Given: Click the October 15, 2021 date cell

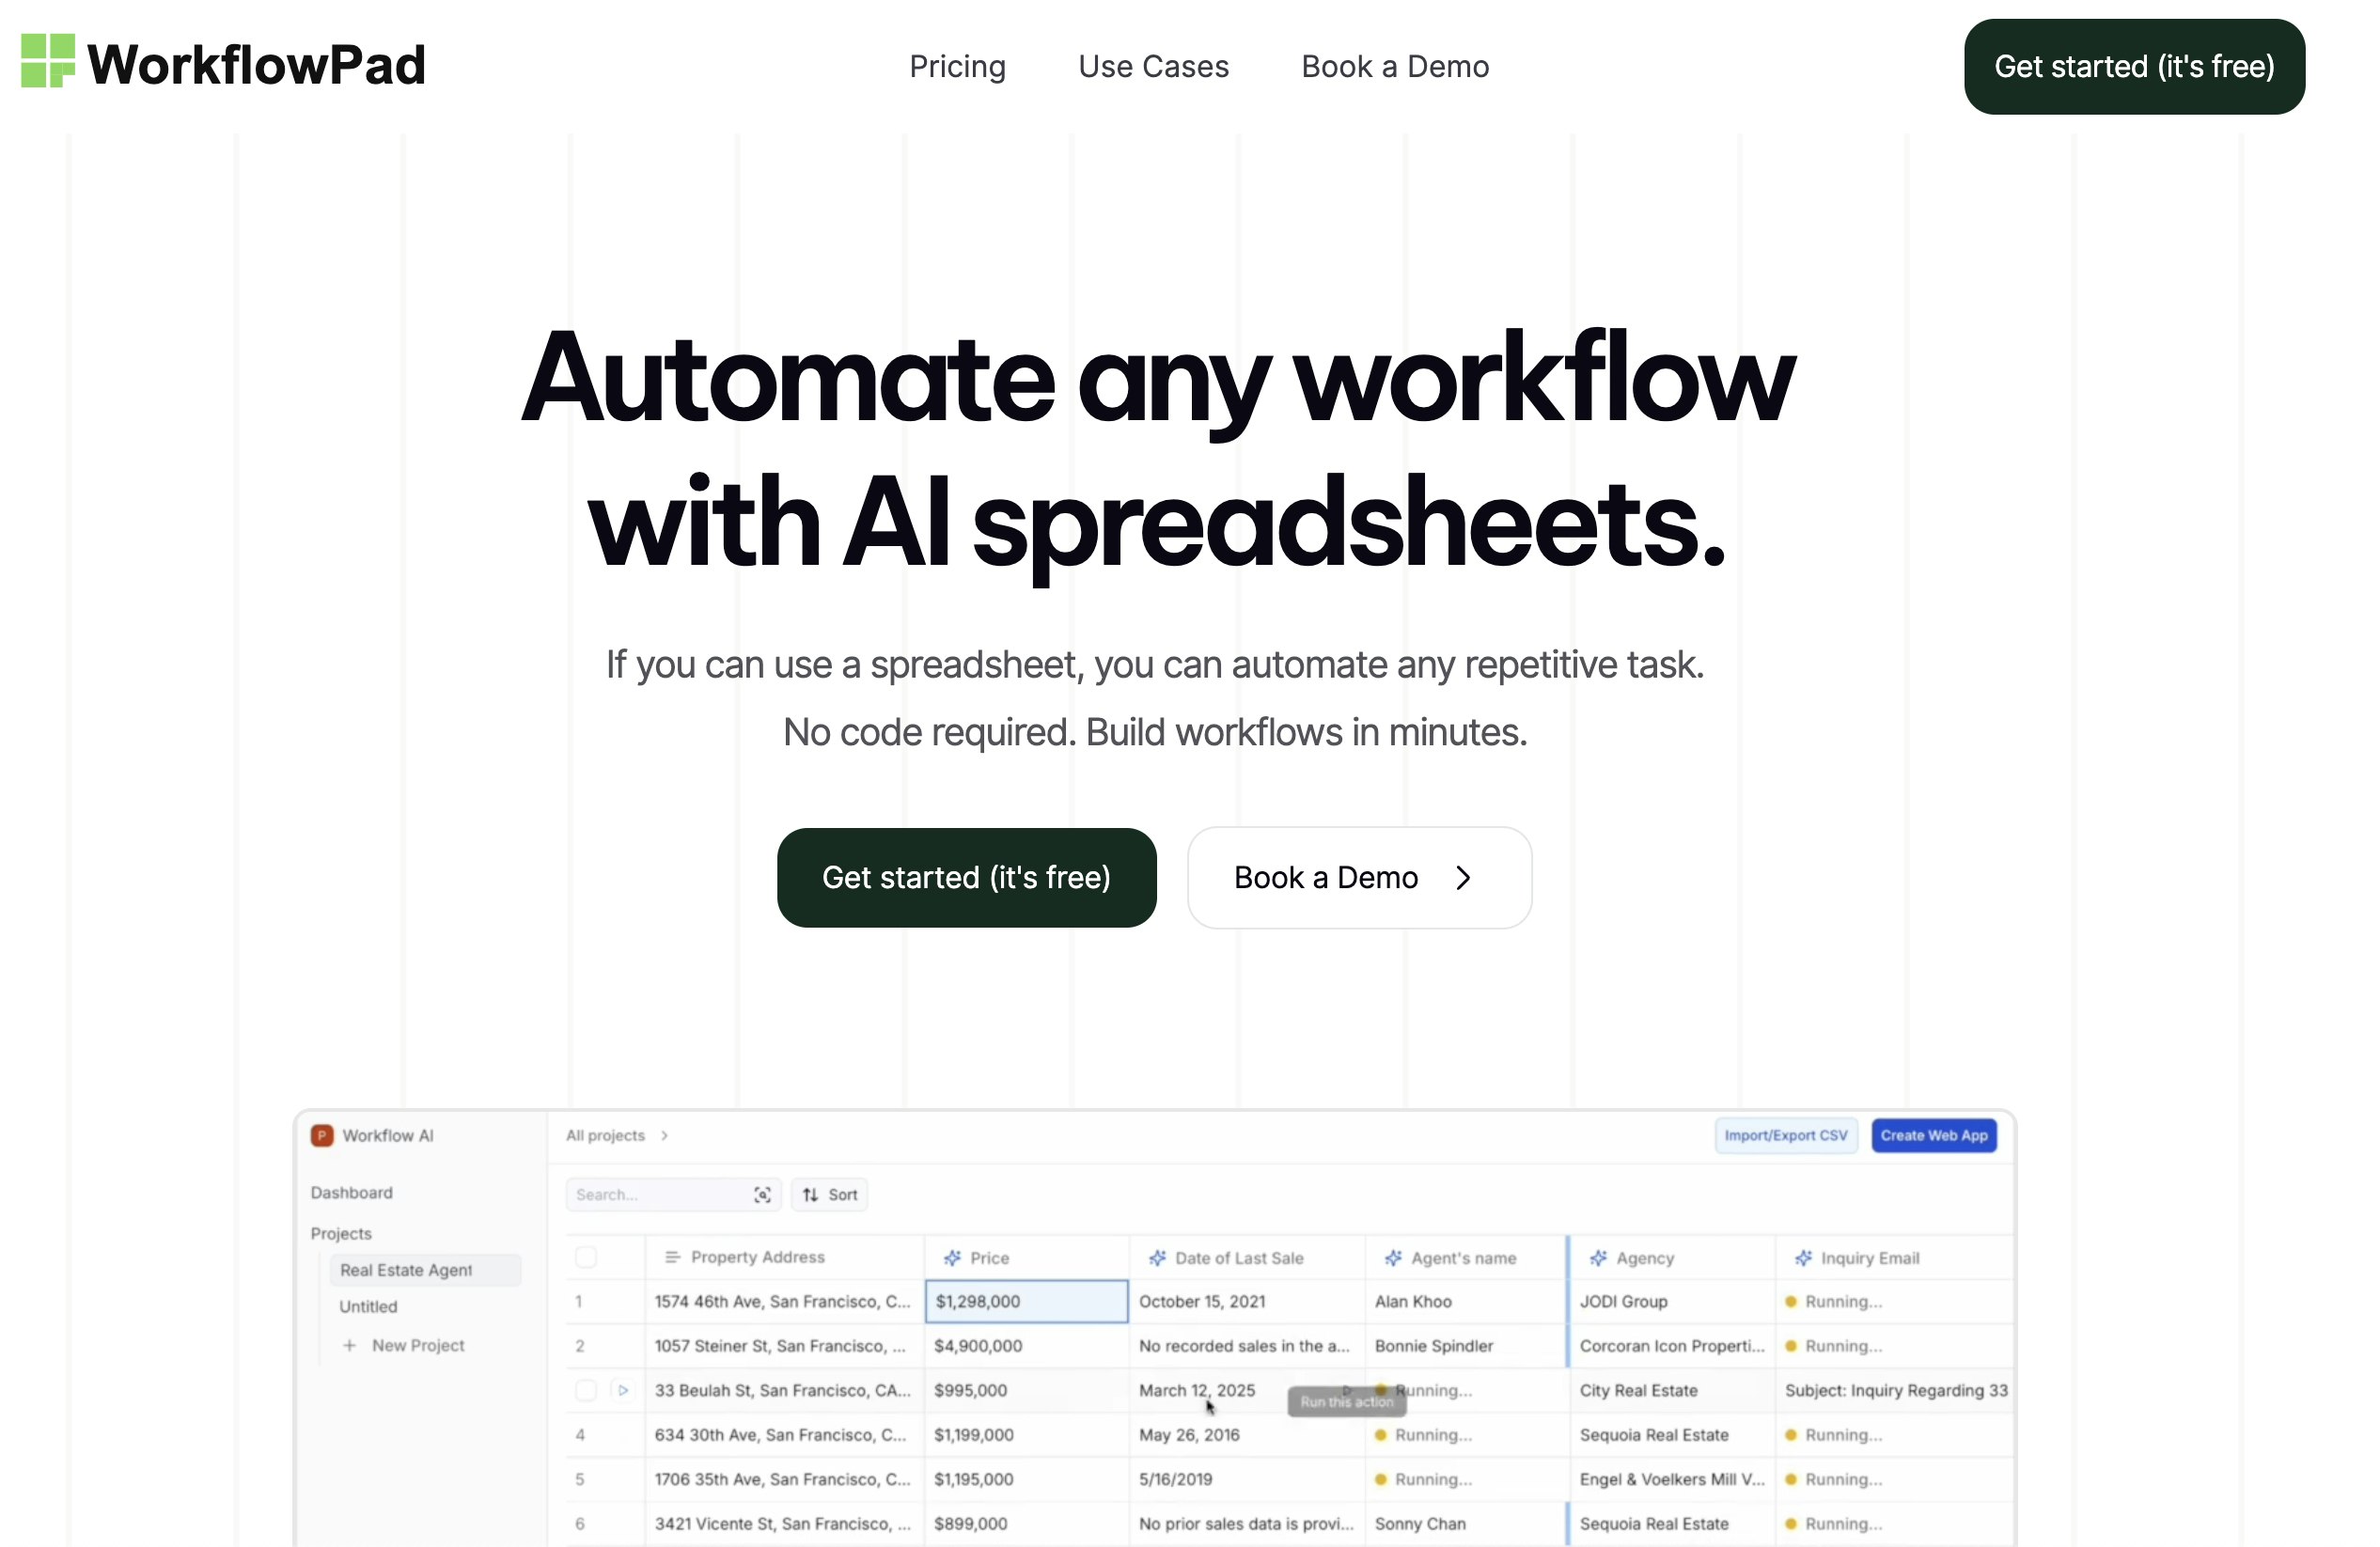Looking at the screenshot, I should 1246,1301.
